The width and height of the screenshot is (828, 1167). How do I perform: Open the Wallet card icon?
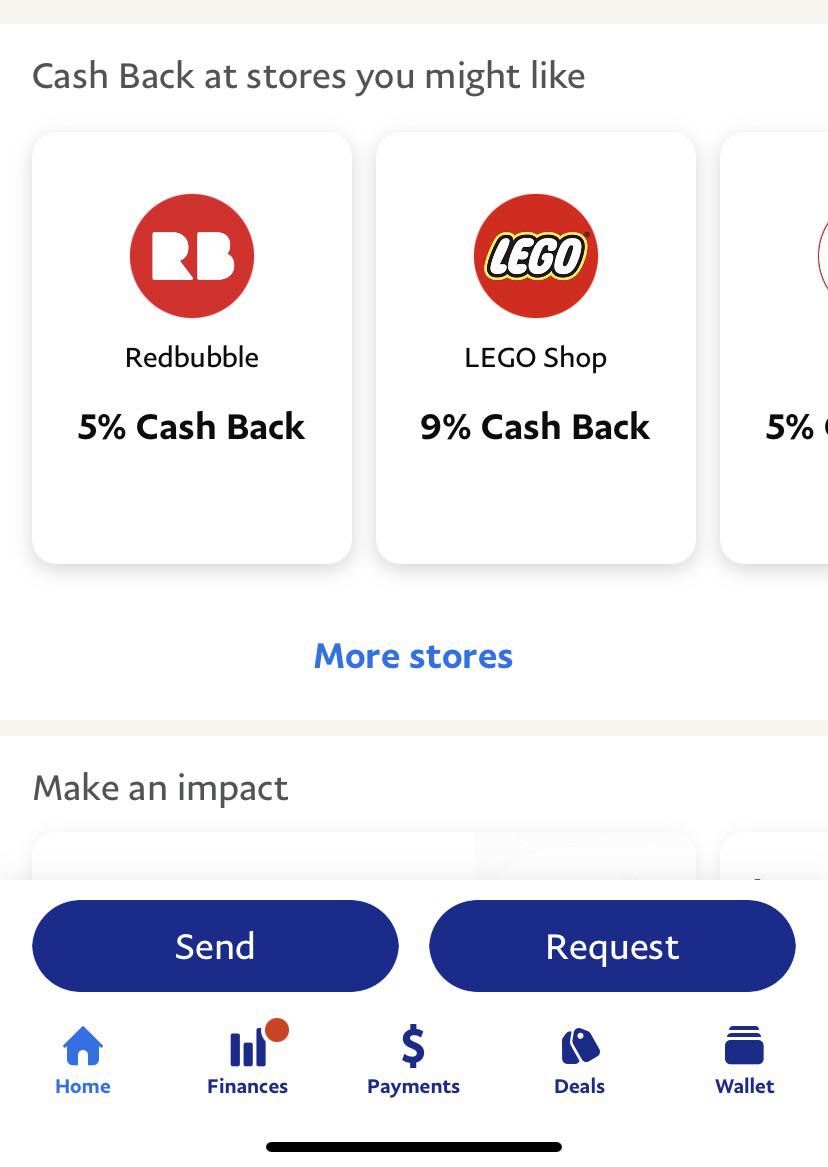coord(745,1047)
